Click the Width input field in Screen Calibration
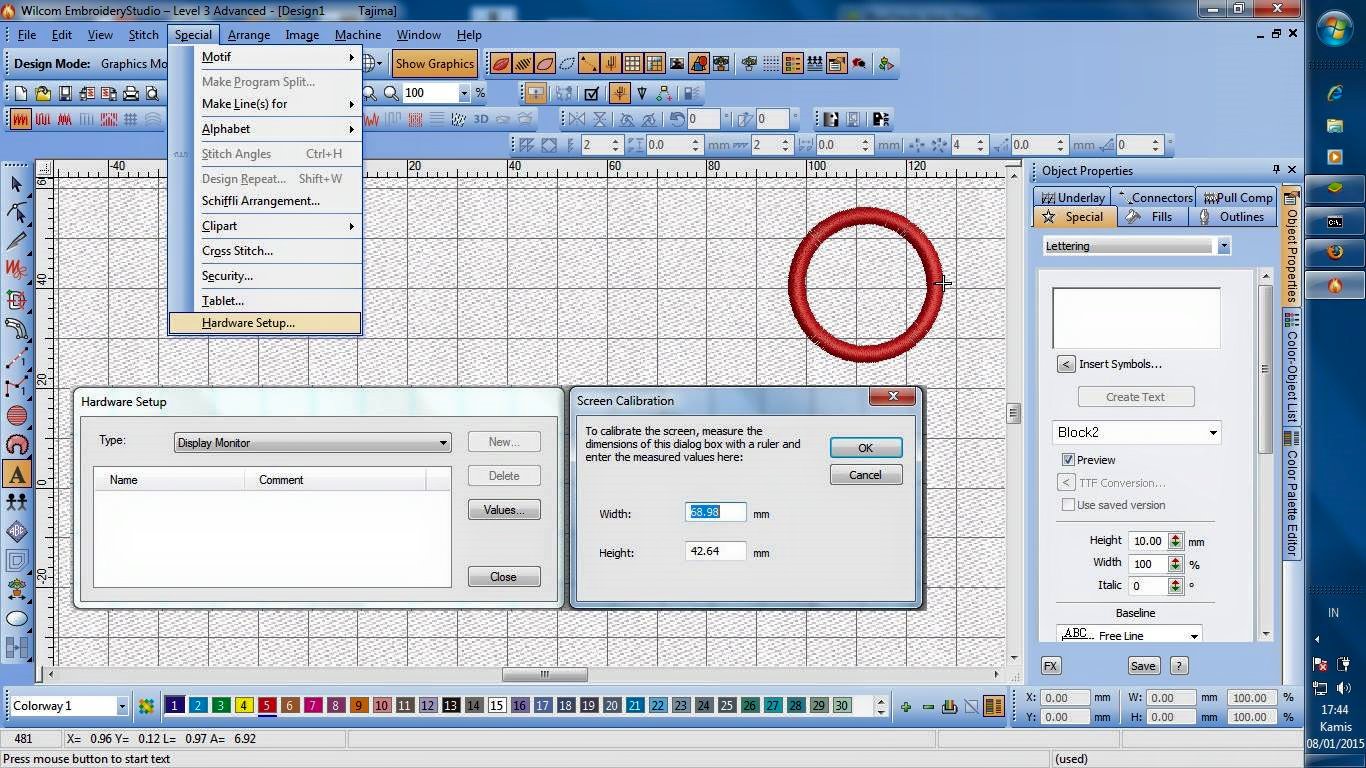1366x768 pixels. [714, 512]
